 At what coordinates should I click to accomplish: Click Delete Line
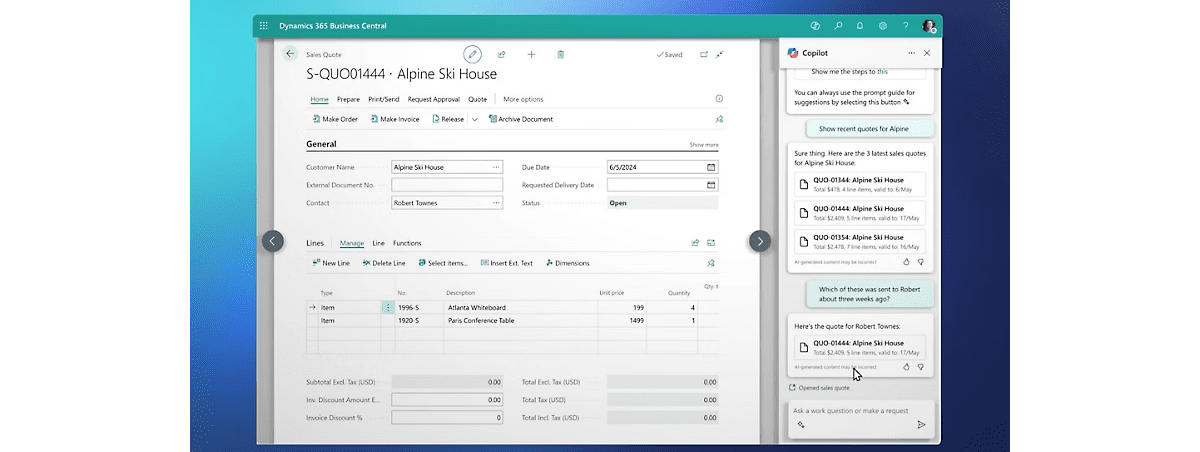[x=383, y=263]
